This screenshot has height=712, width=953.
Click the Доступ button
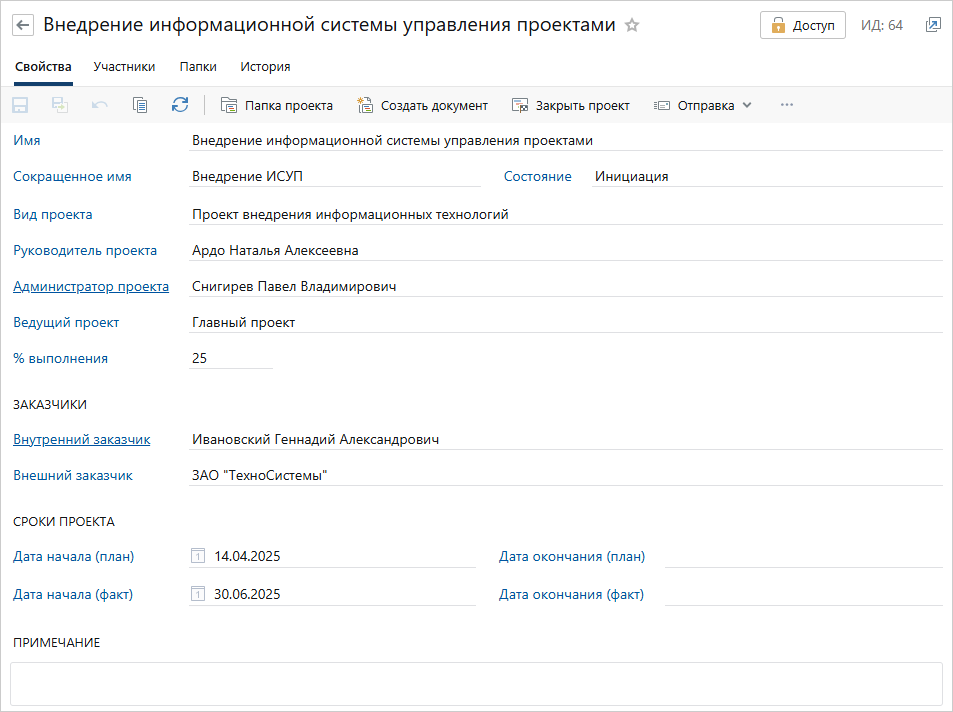tap(802, 25)
